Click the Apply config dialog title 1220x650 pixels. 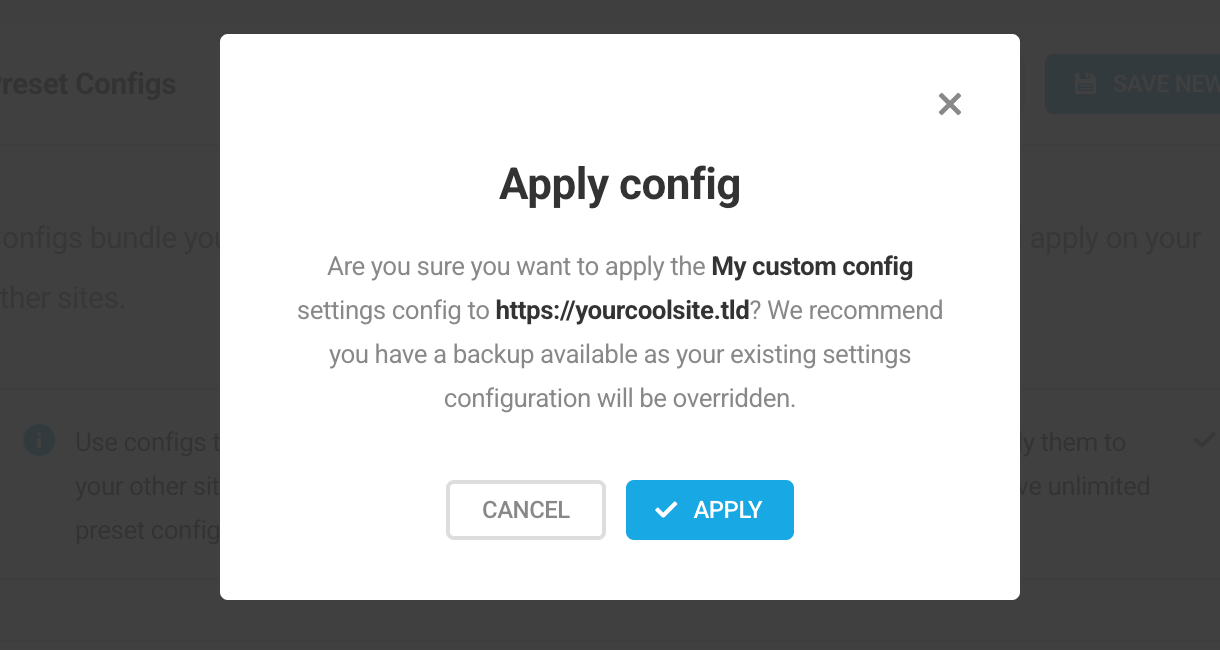click(x=620, y=184)
